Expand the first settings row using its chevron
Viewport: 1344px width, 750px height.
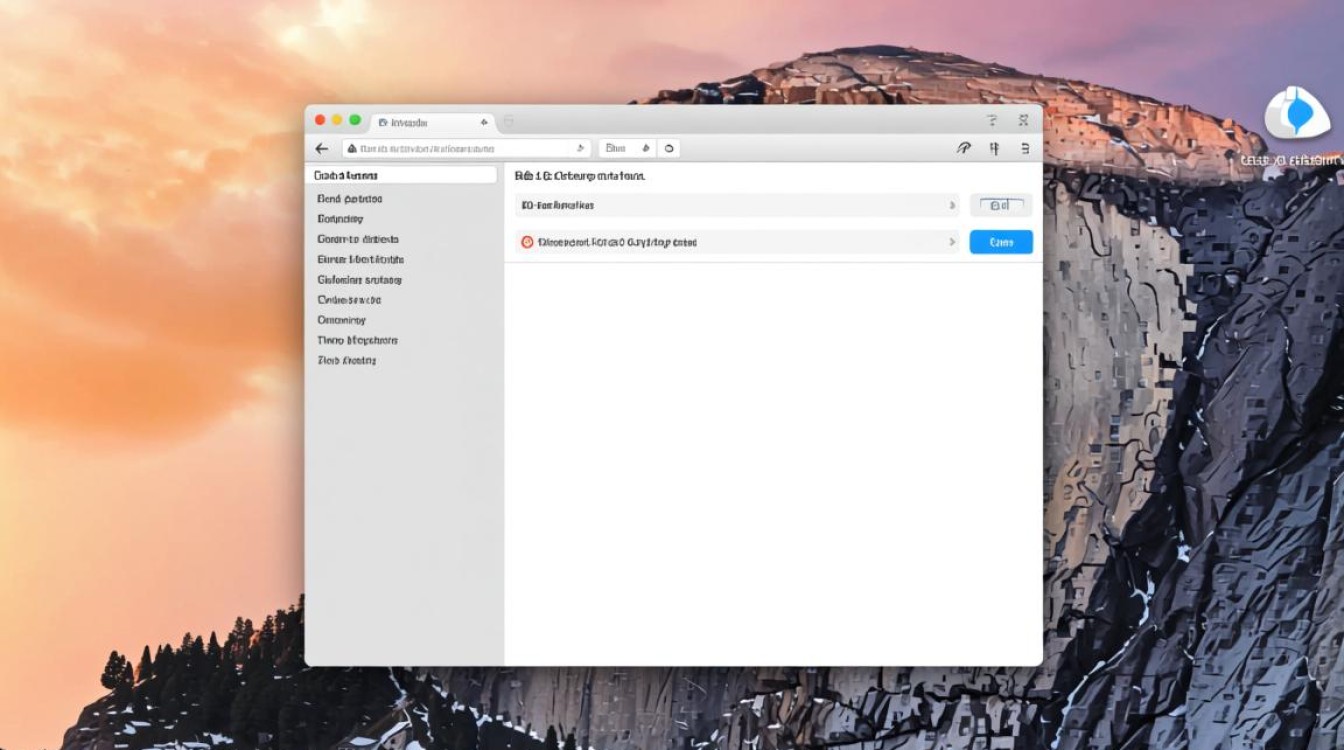pos(951,205)
